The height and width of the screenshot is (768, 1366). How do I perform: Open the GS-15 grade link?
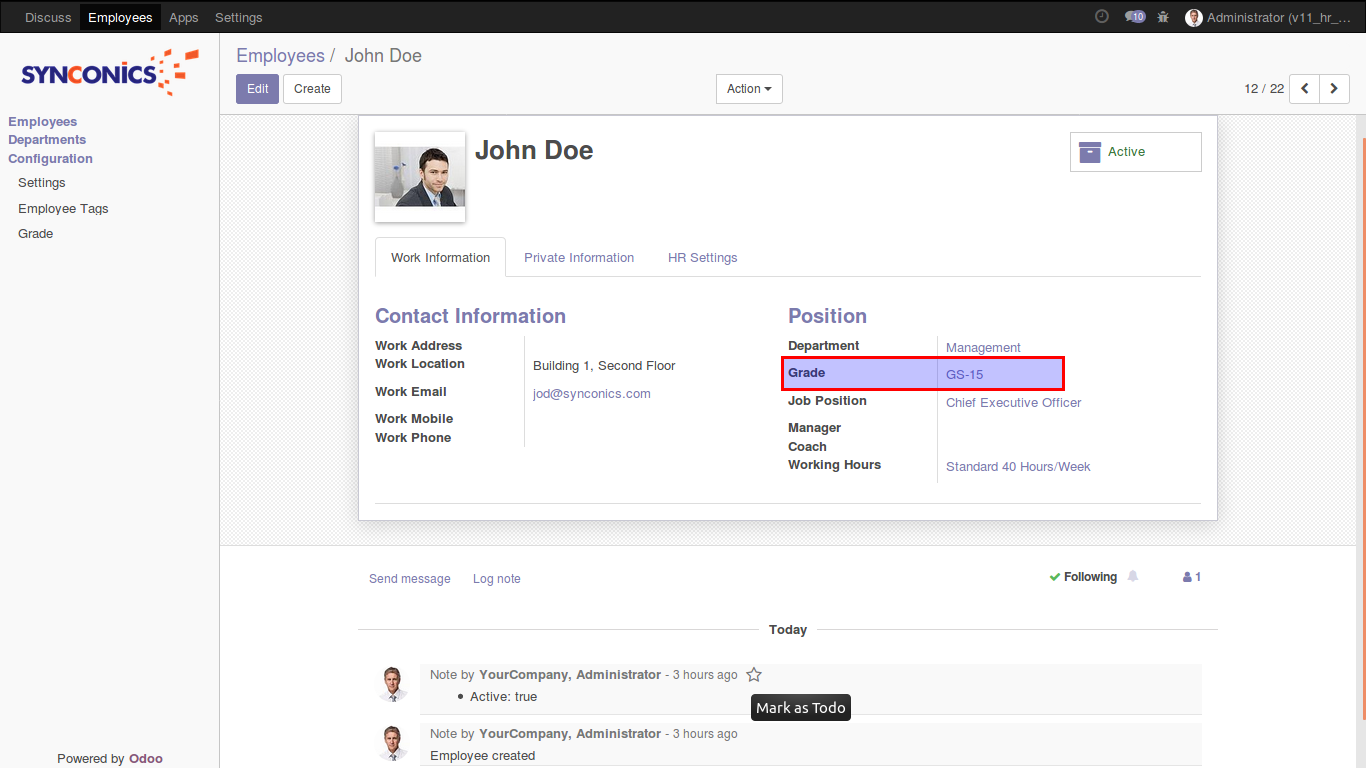[x=965, y=375]
